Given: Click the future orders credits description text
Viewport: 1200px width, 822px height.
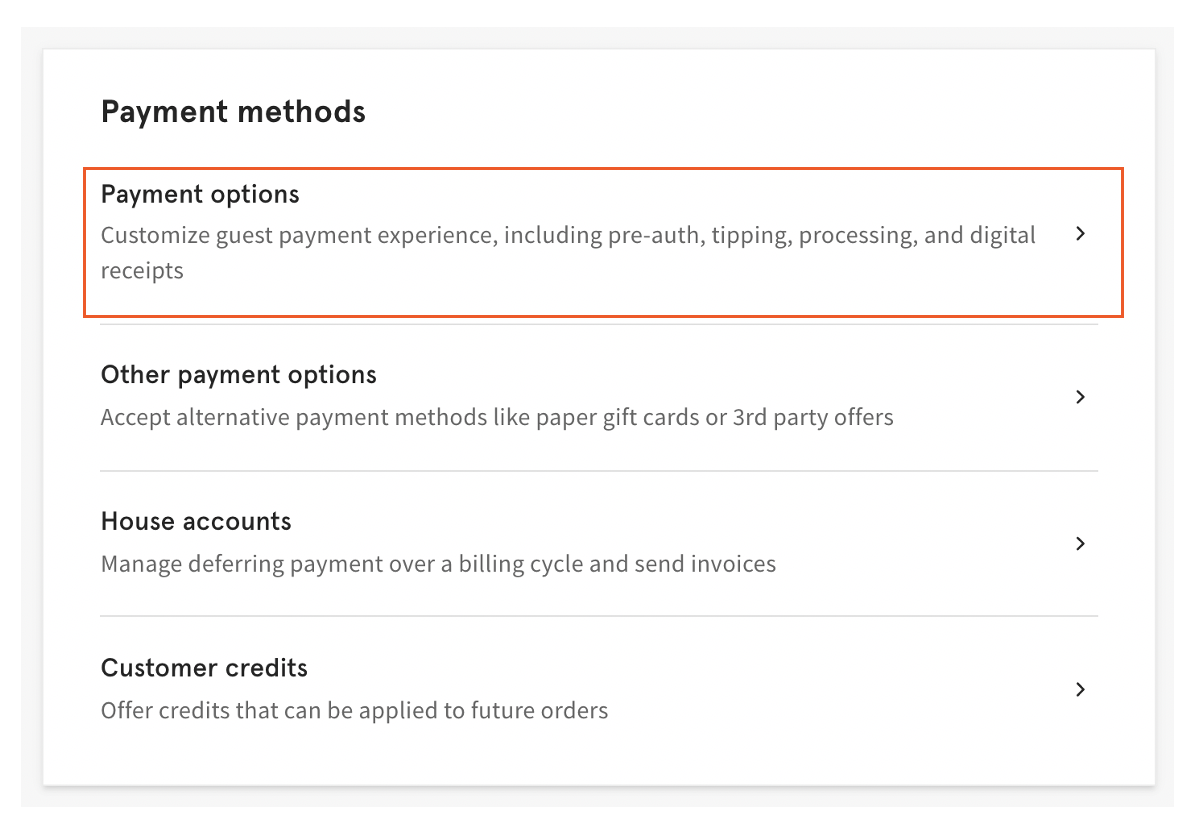Looking at the screenshot, I should [353, 710].
